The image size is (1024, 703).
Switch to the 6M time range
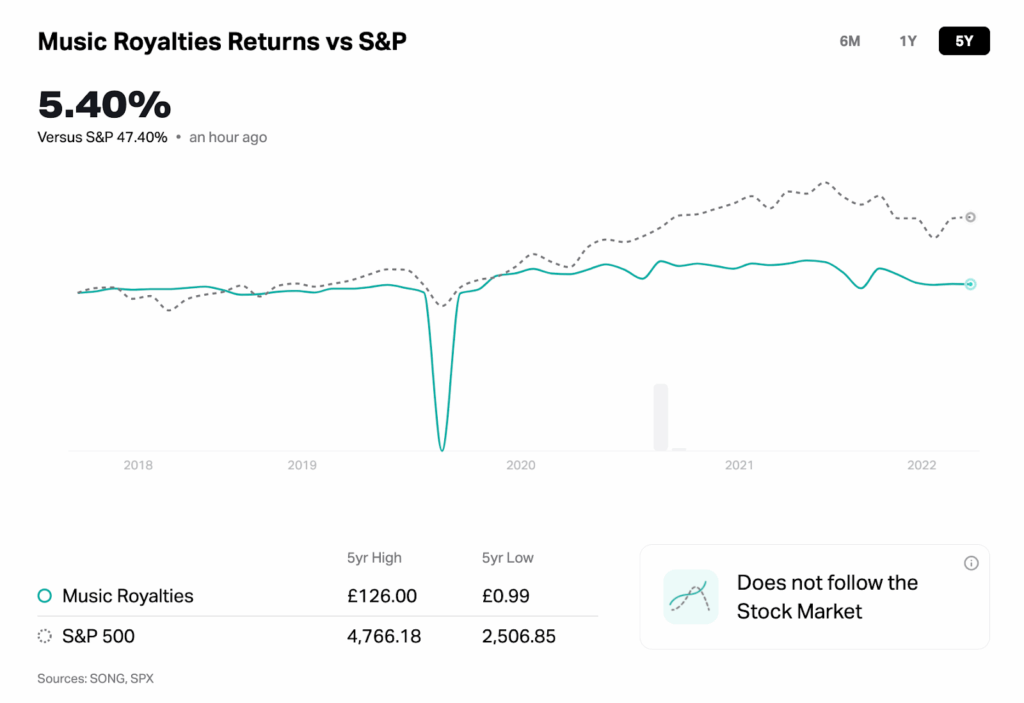coord(849,41)
